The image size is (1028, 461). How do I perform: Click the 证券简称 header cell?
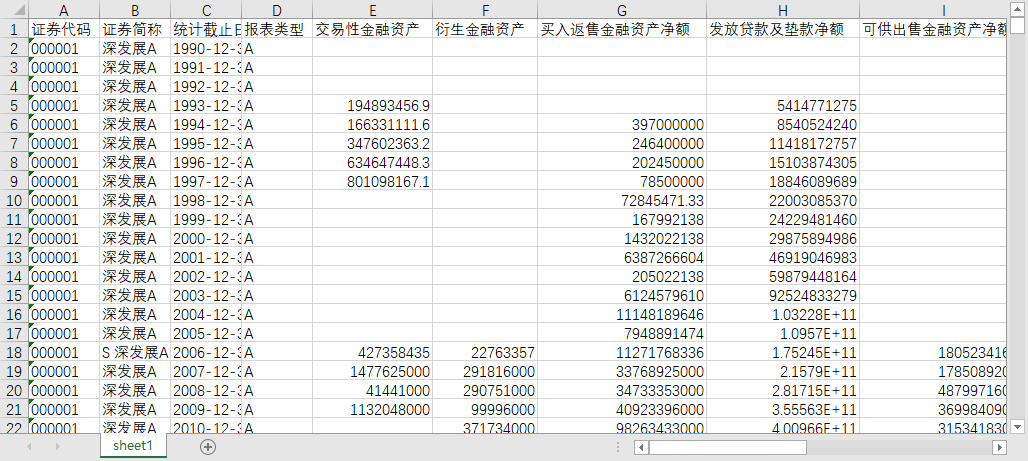pos(135,30)
